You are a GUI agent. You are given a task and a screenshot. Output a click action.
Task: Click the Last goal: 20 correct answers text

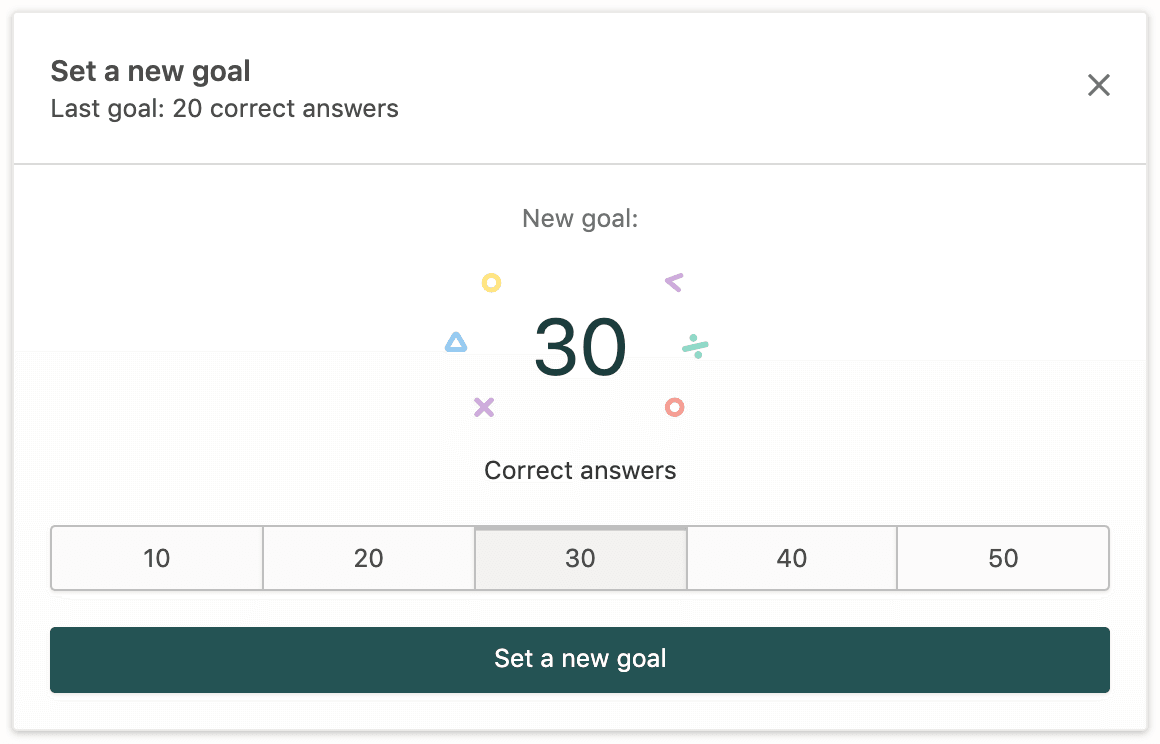[224, 108]
